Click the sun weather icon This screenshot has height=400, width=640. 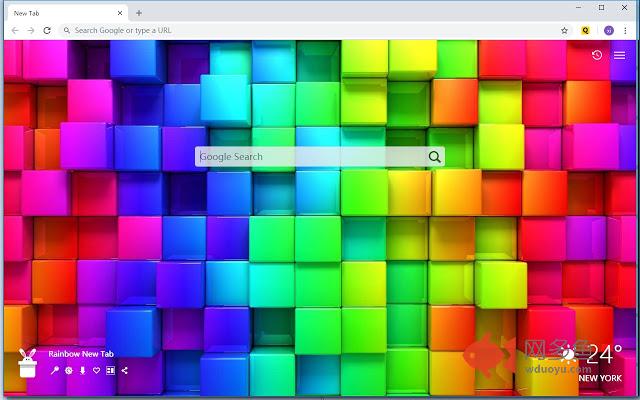pos(568,353)
